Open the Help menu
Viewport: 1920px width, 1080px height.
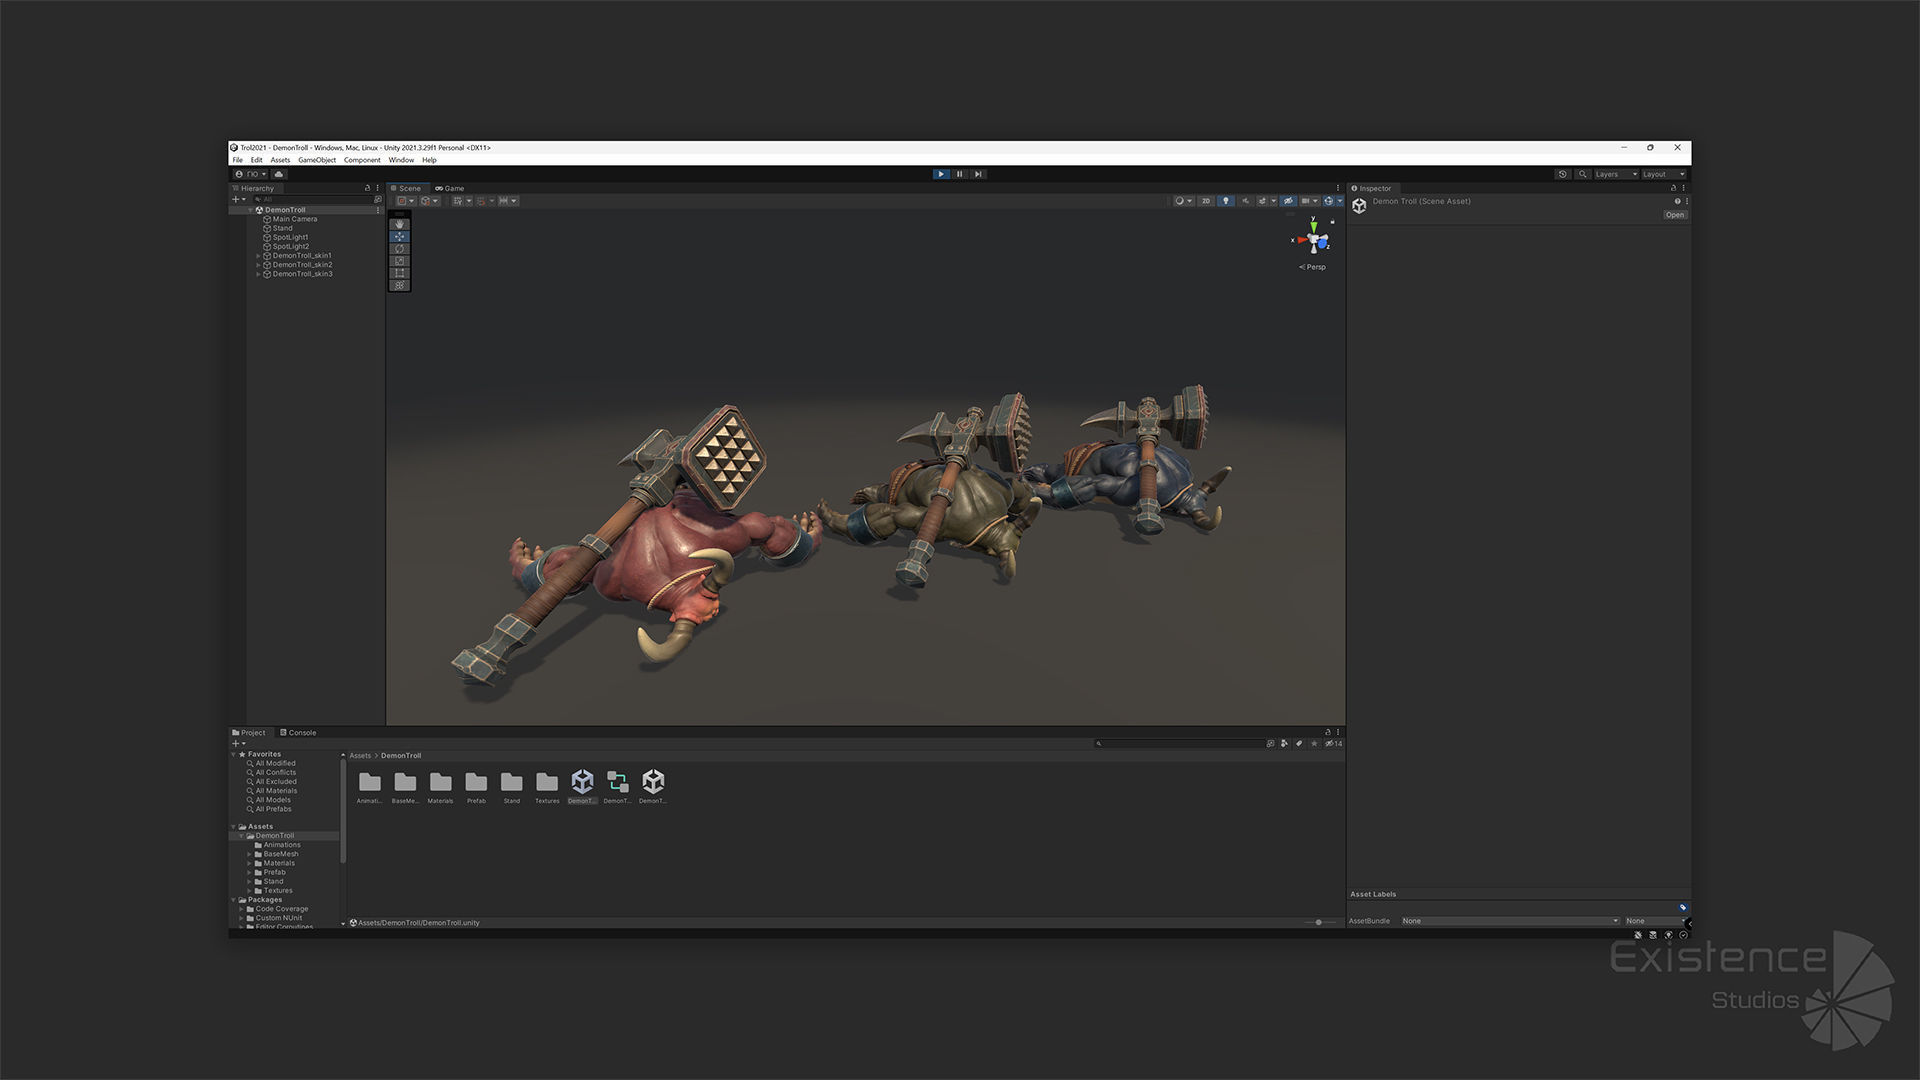pyautogui.click(x=429, y=160)
